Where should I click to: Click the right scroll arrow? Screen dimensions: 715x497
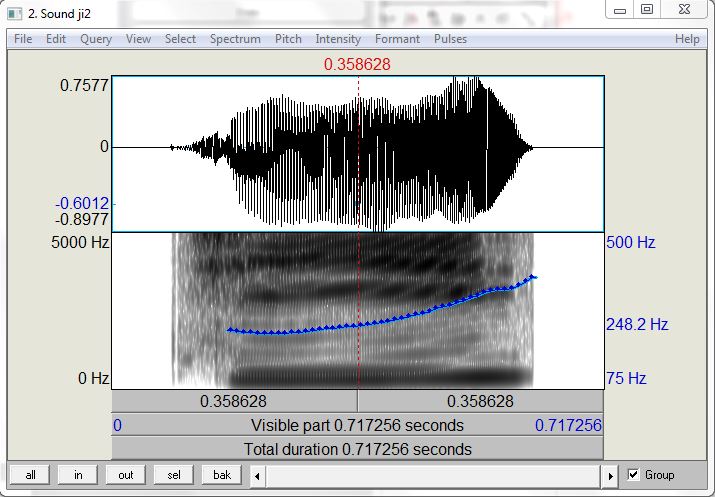pyautogui.click(x=611, y=476)
